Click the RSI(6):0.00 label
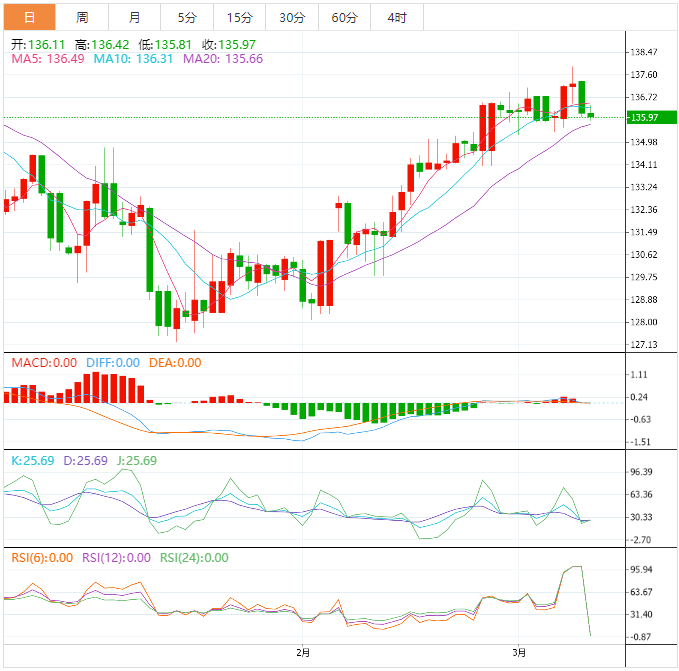 [x=42, y=558]
